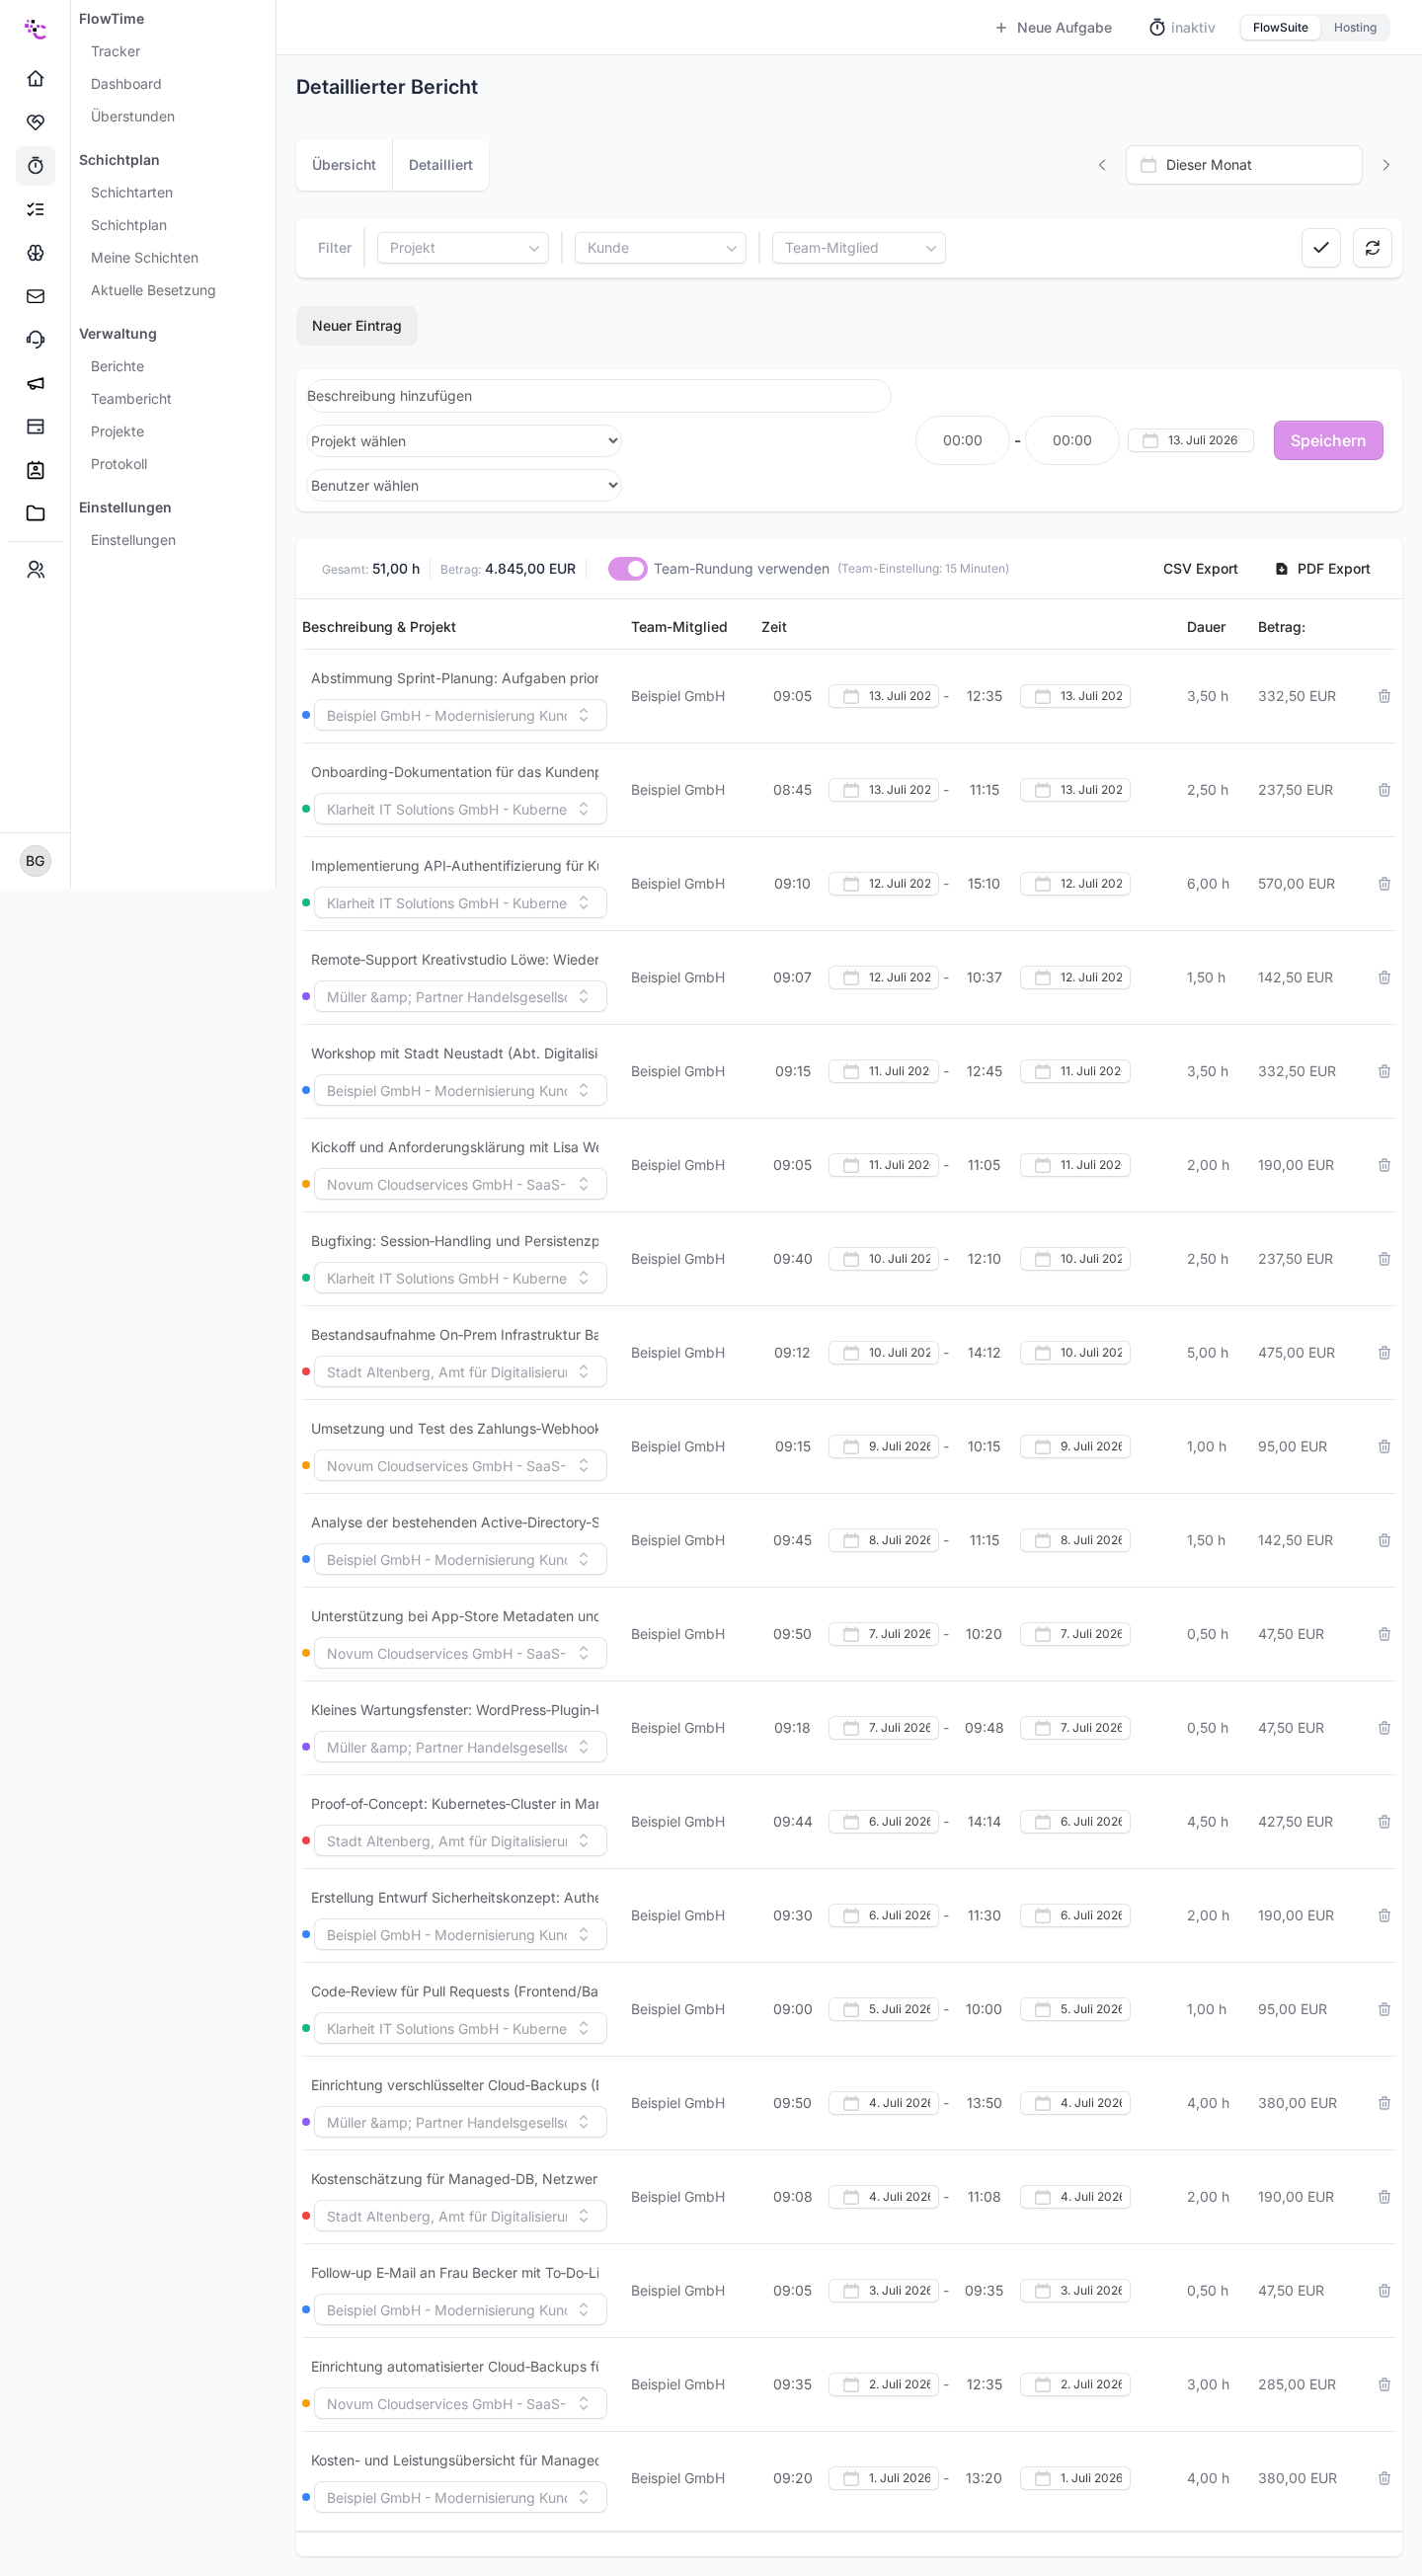The height and width of the screenshot is (2576, 1422).
Task: Click start time 09:12 of Bestandsaufnahme entry
Action: [792, 1353]
